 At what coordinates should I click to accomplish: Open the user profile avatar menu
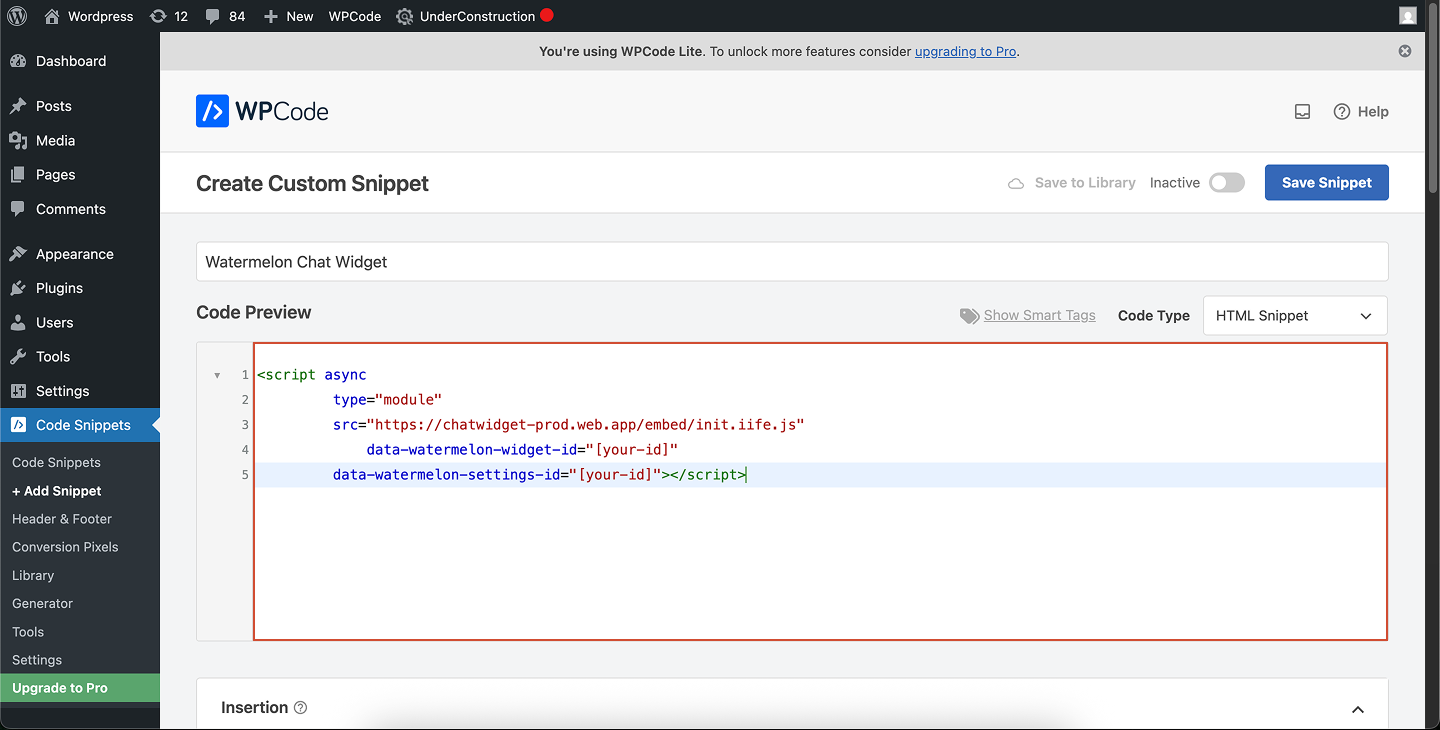pos(1408,15)
